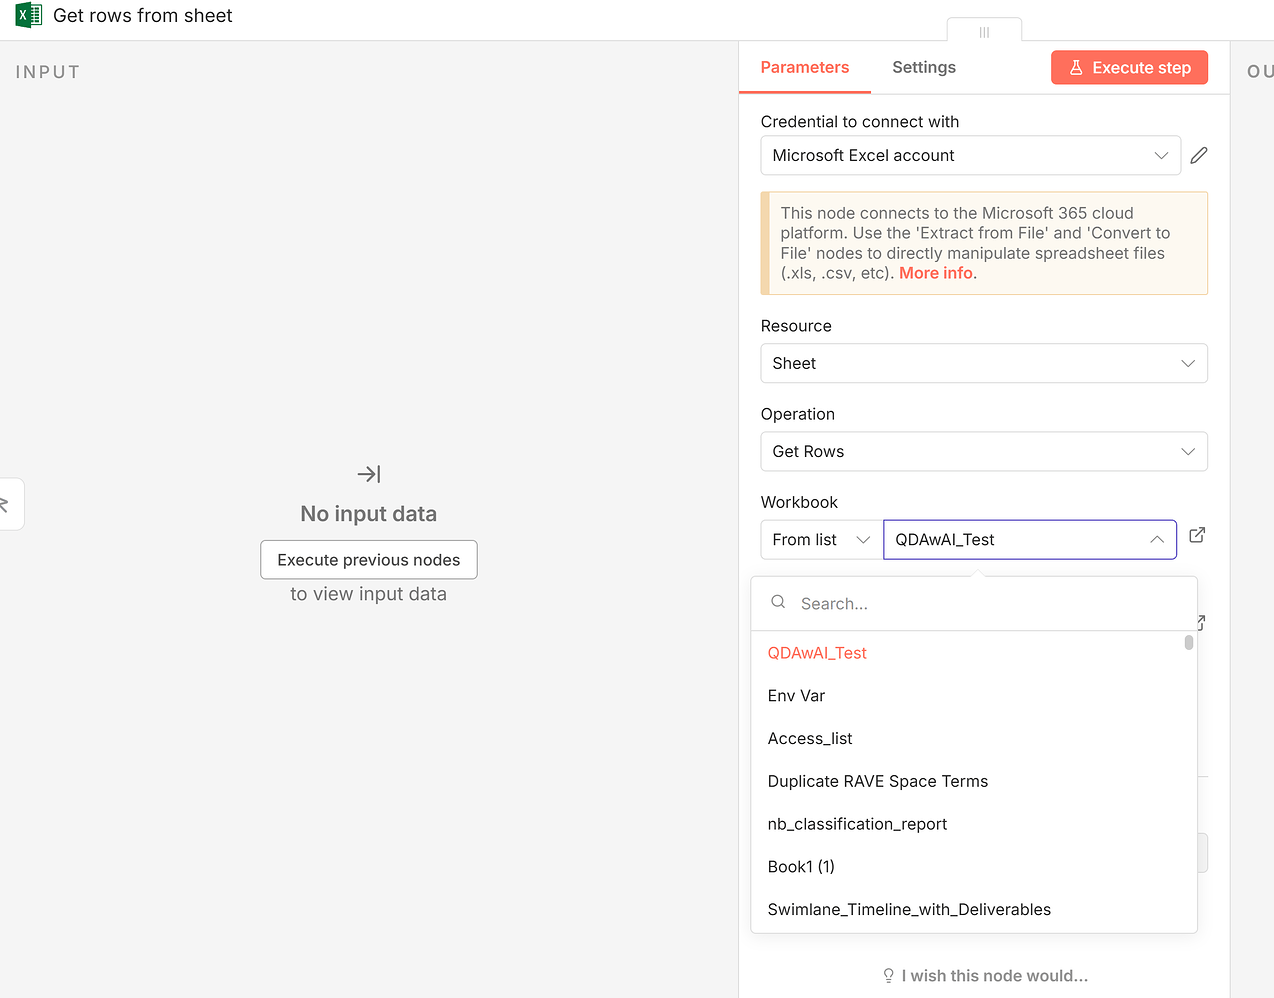Expand the Resource dropdown showing Sheet
Viewport: 1274px width, 998px height.
(983, 364)
